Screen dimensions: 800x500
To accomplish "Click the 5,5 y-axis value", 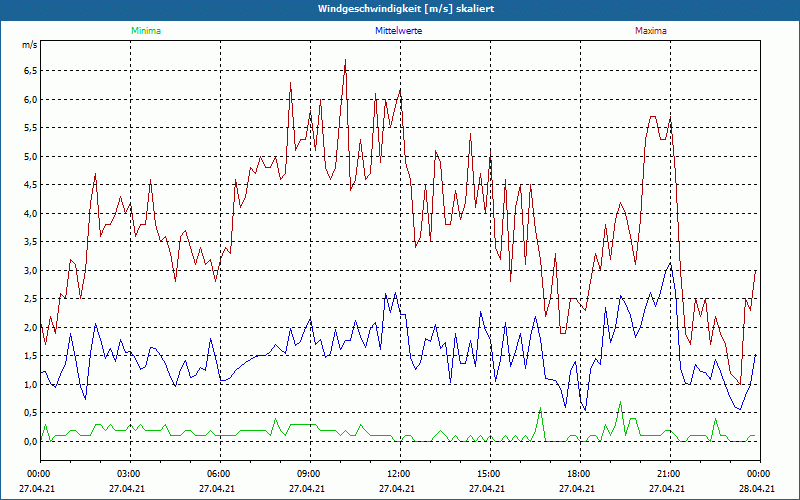I will [x=31, y=128].
